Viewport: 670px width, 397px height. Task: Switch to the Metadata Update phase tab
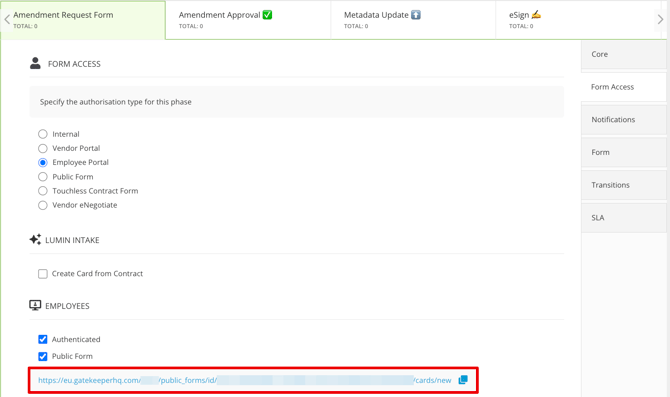tap(413, 20)
